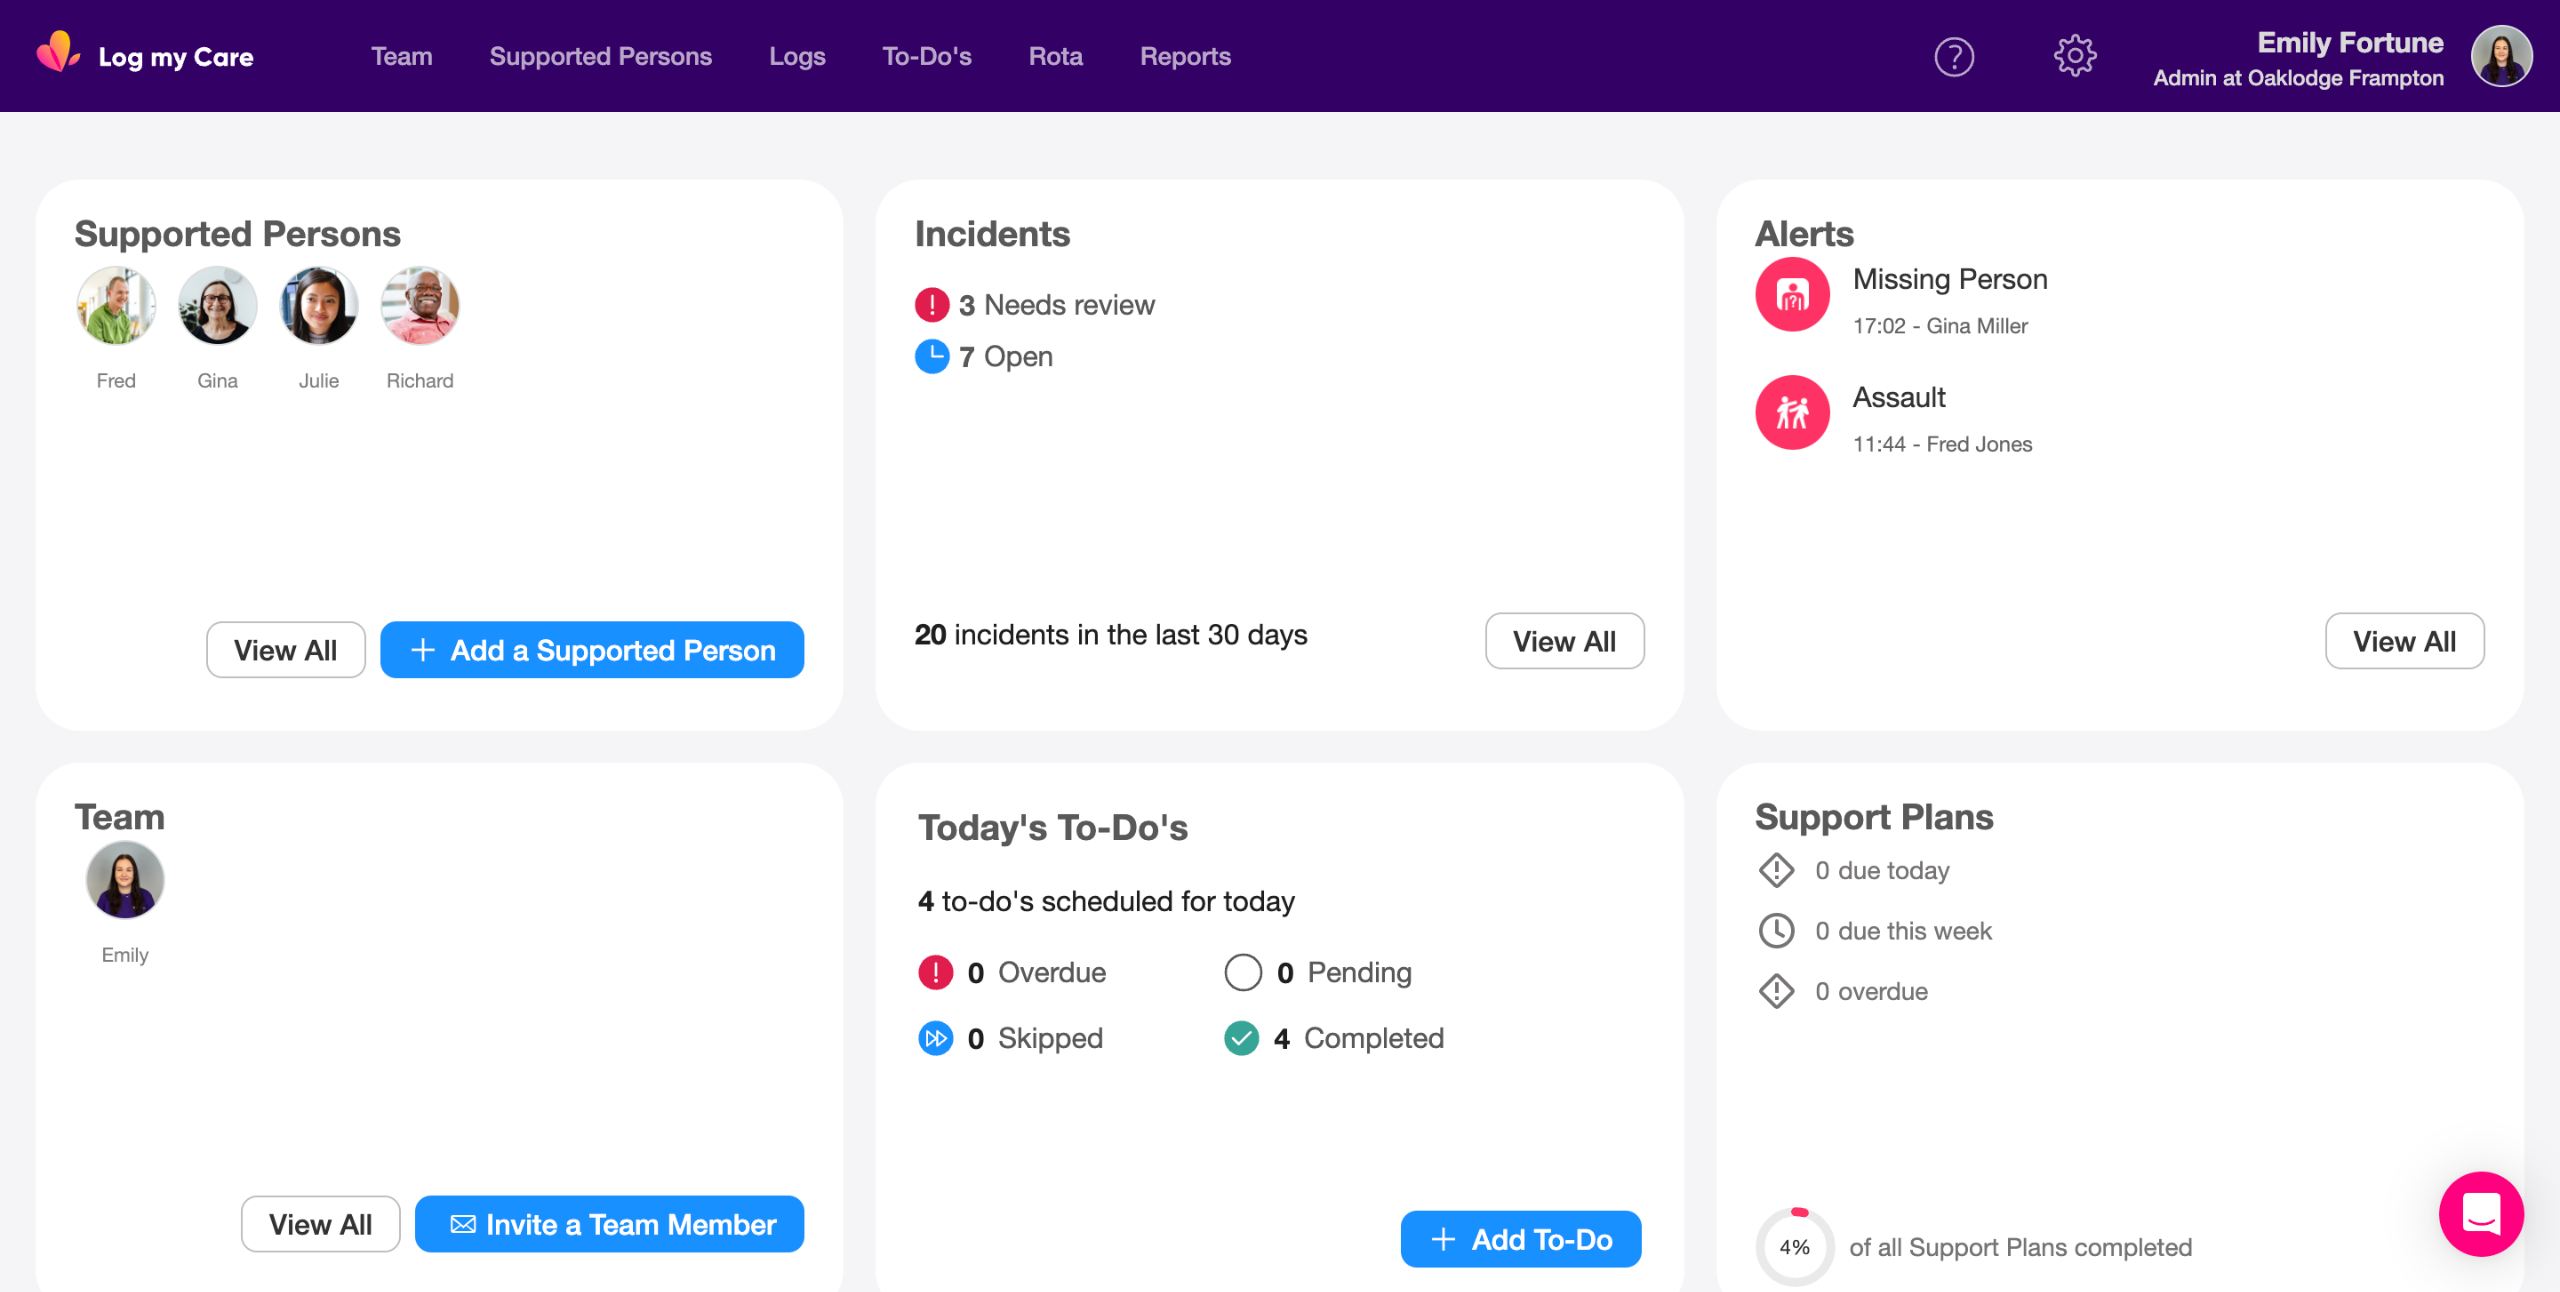Open the Supported Persons nav menu

click(x=600, y=57)
